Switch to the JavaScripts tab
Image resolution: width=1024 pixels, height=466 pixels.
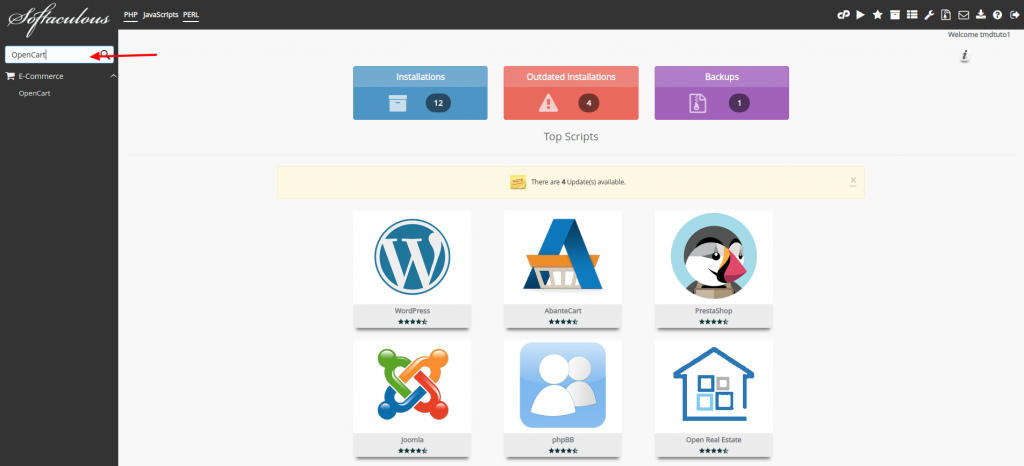160,15
